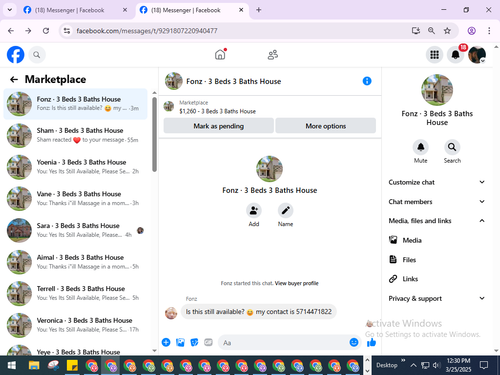Click the conversation information icon
Image resolution: width=500 pixels, height=375 pixels.
point(367,81)
